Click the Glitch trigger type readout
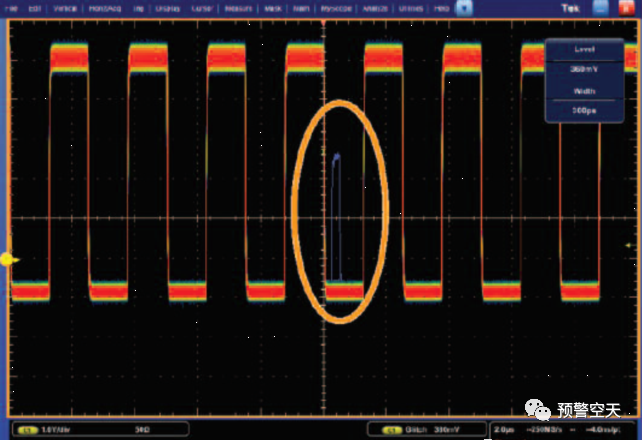The width and height of the screenshot is (642, 440). [416, 430]
